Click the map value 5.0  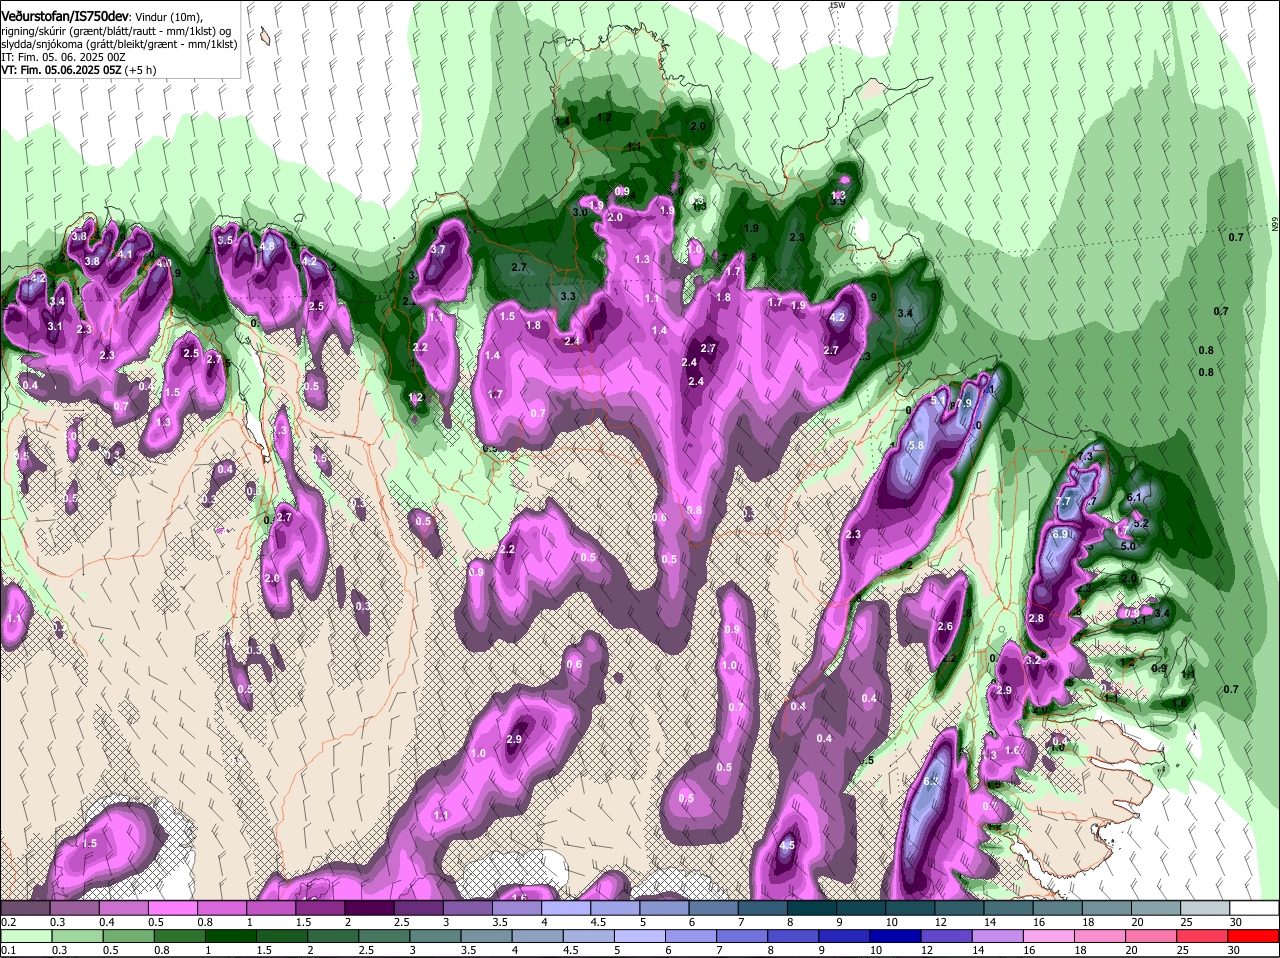[1128, 547]
